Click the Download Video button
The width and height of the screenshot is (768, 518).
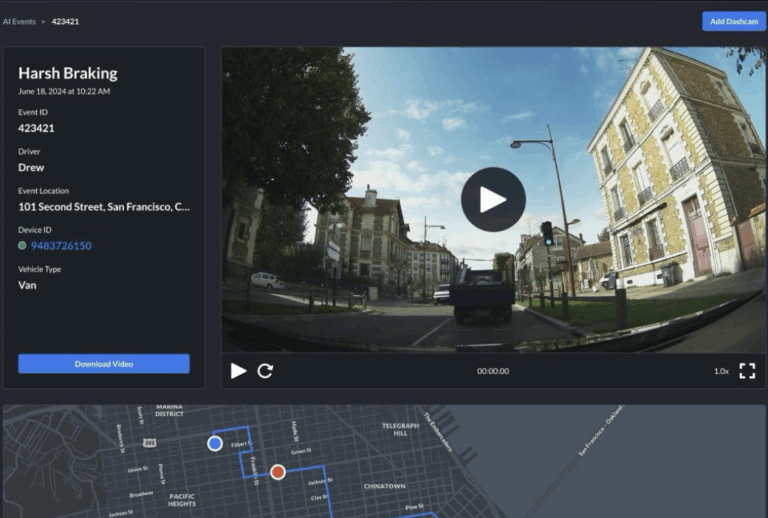tap(104, 364)
